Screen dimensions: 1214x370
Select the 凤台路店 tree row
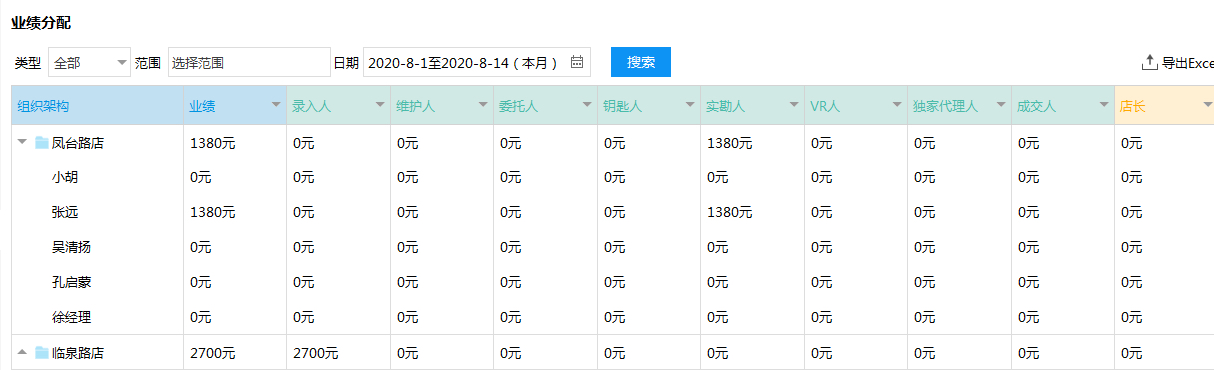coord(78,143)
